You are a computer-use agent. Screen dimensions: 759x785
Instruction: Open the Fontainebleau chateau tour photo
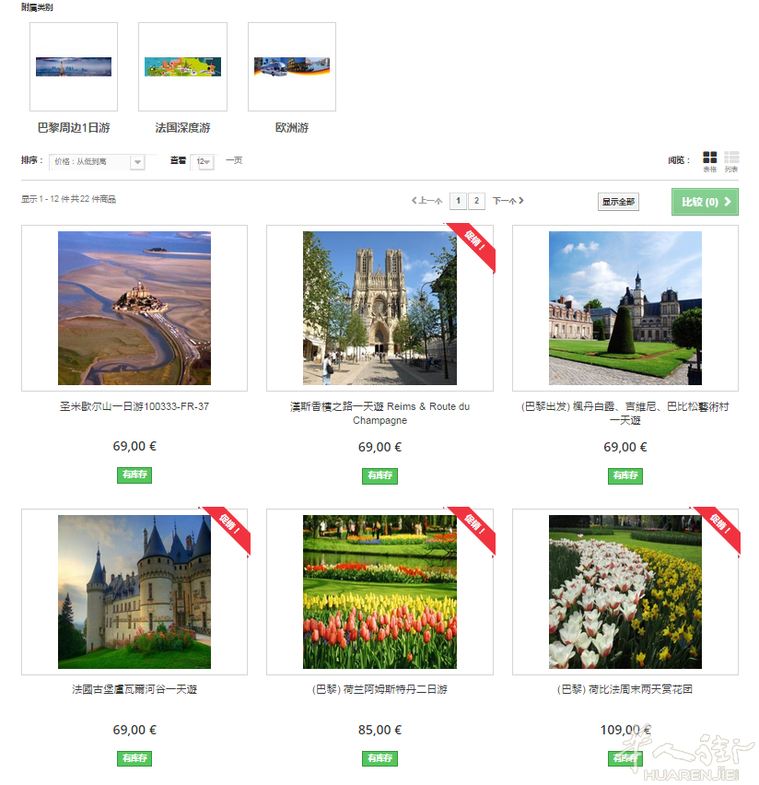pos(625,308)
